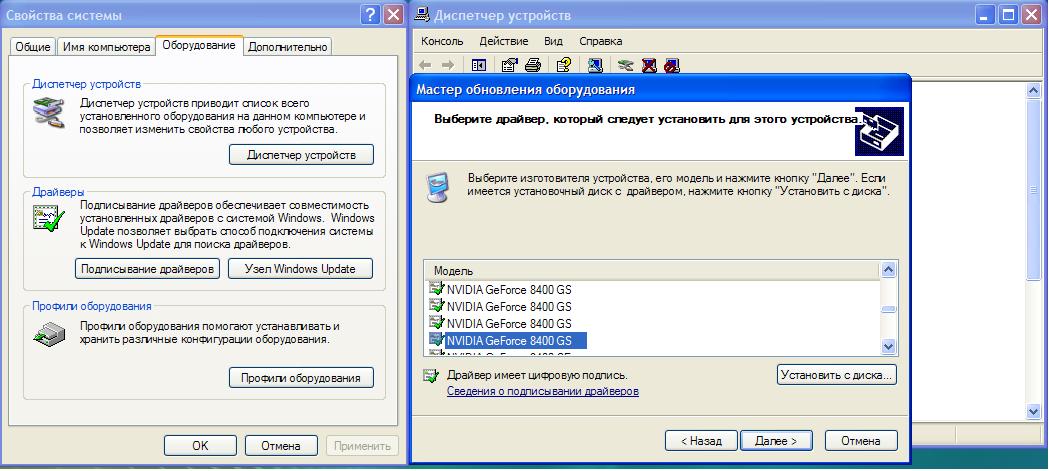The width and height of the screenshot is (1049, 471).
Task: Open the Справка menu
Action: point(601,41)
